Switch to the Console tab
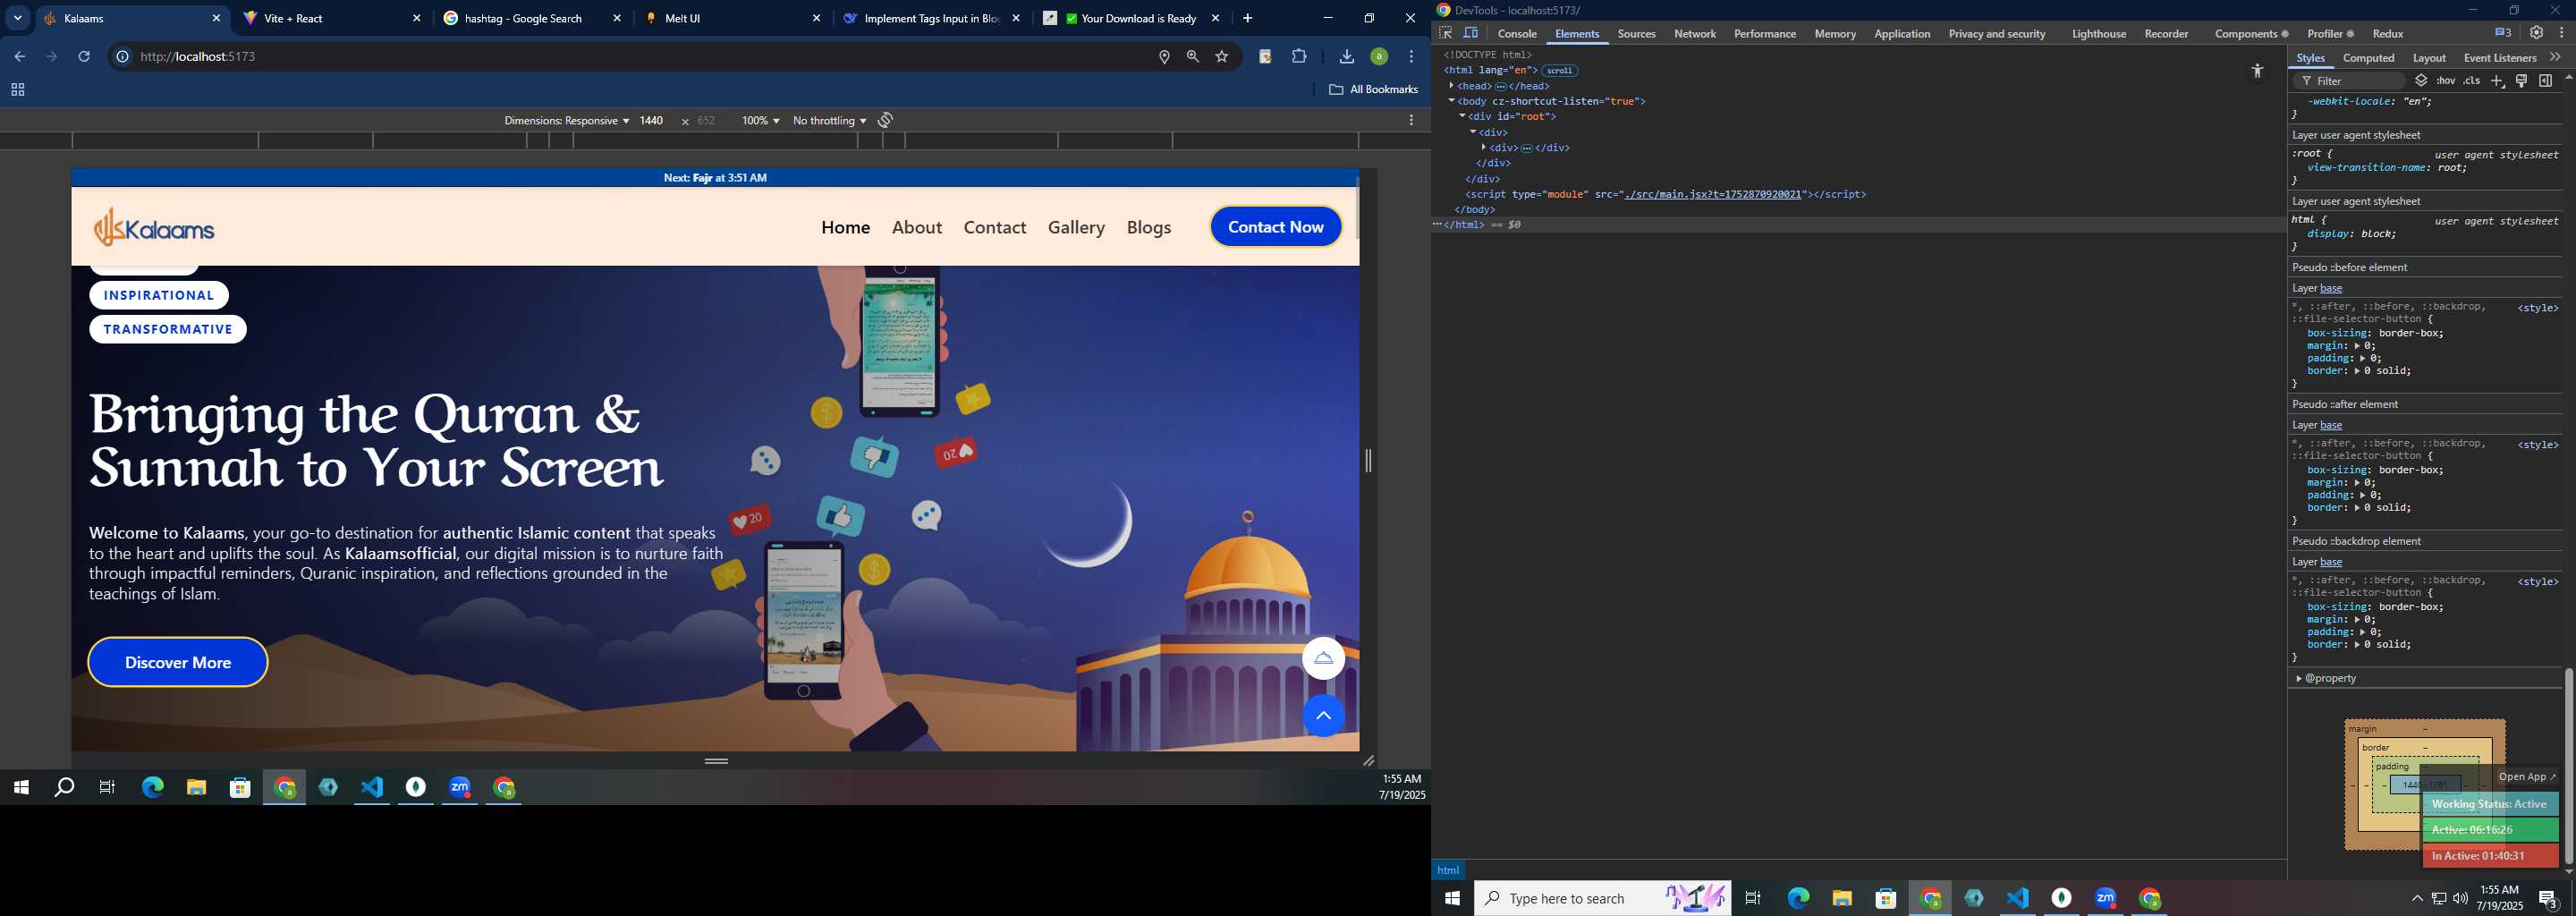Viewport: 2576px width, 916px height. pyautogui.click(x=1517, y=34)
